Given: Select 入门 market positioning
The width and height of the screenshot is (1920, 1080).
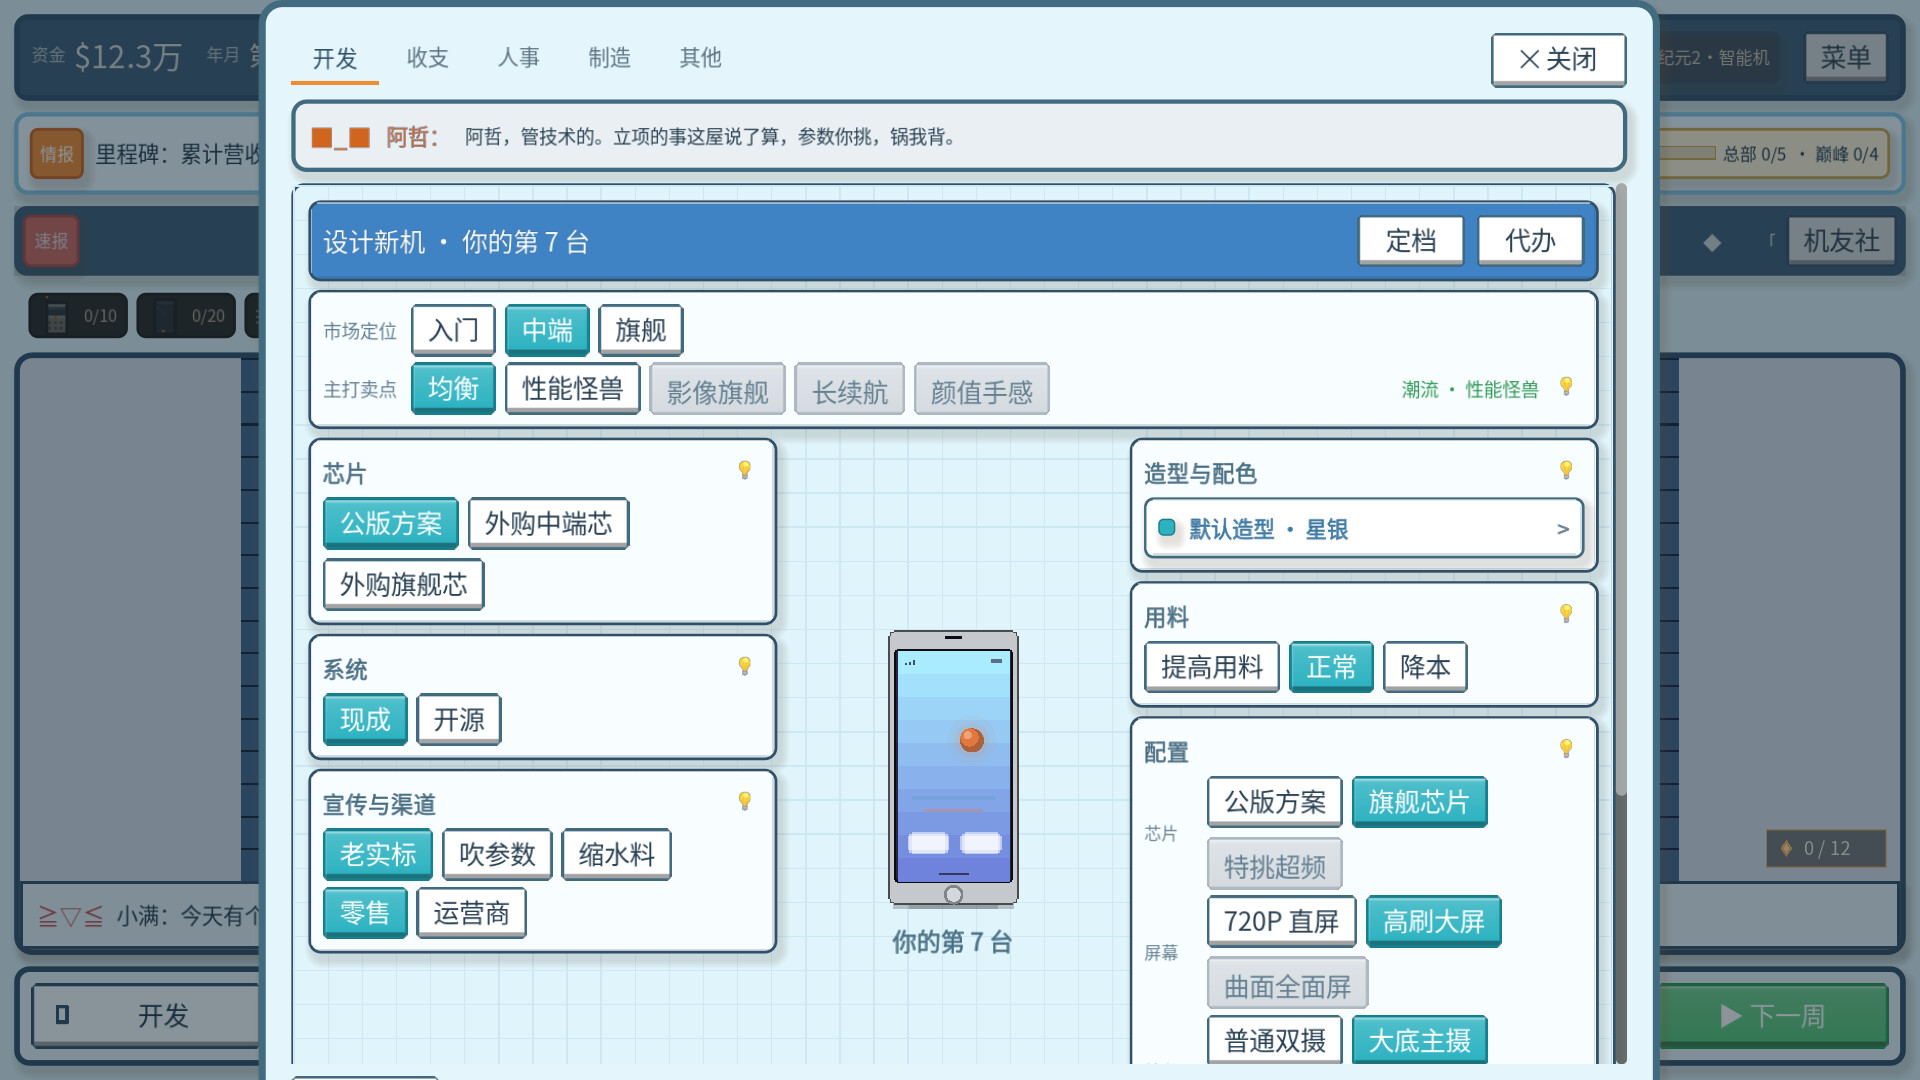Looking at the screenshot, I should click(453, 330).
